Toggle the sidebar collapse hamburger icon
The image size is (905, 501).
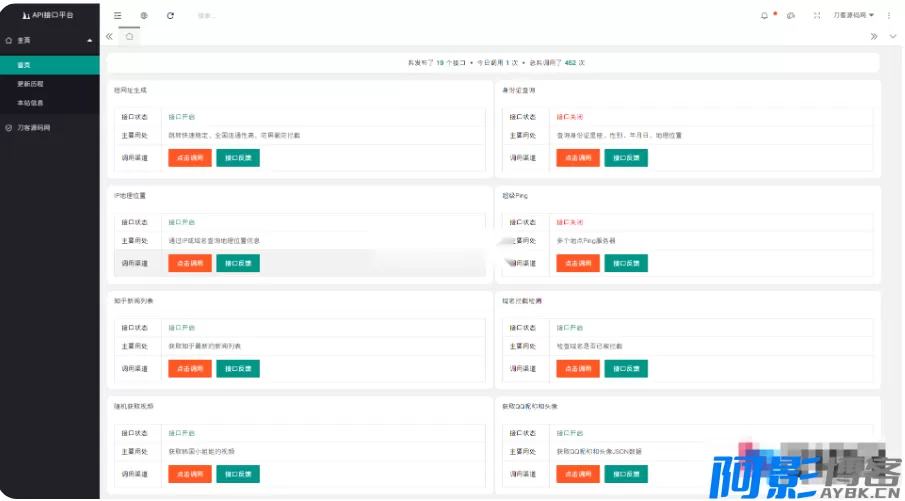[x=117, y=15]
